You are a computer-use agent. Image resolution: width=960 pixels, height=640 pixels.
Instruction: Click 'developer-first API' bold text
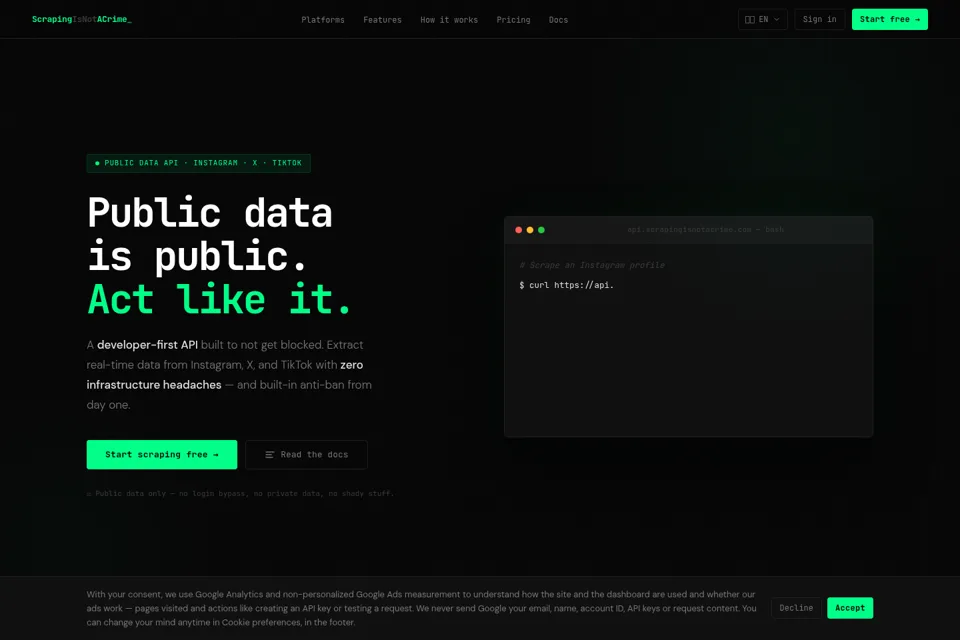coord(148,345)
